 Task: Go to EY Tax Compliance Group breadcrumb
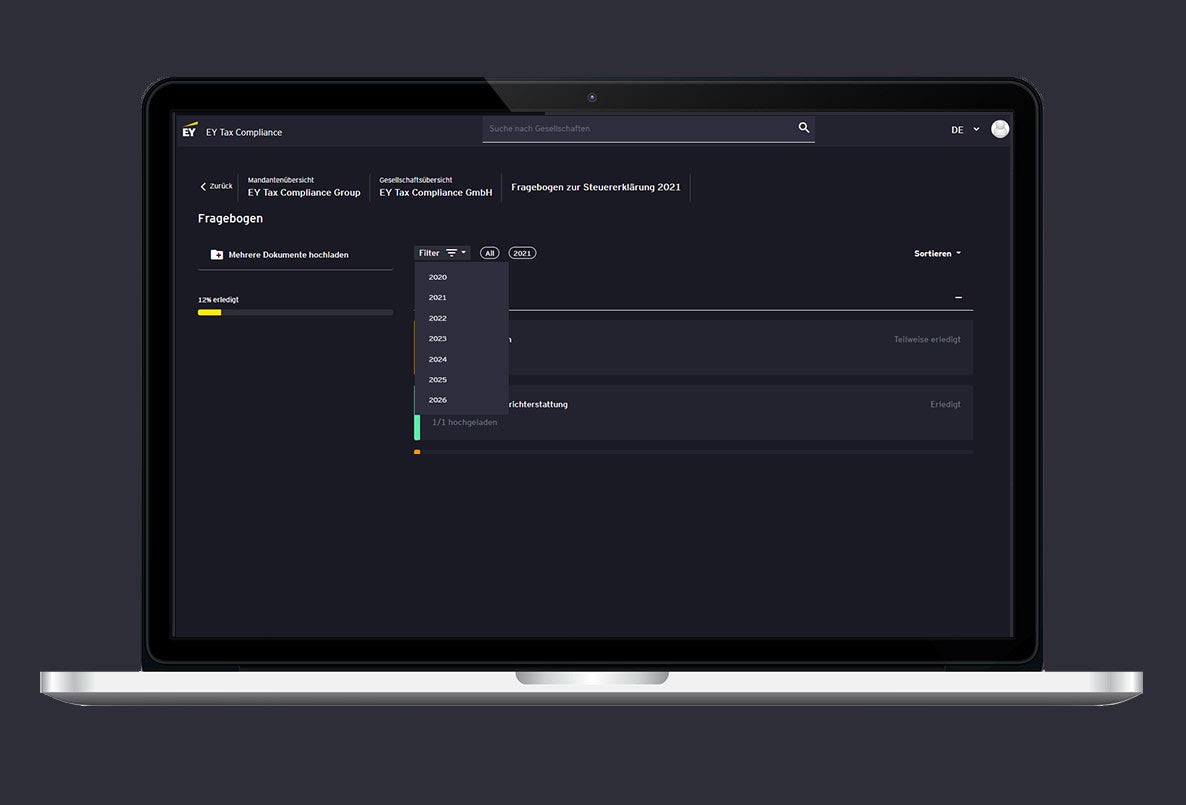(304, 192)
